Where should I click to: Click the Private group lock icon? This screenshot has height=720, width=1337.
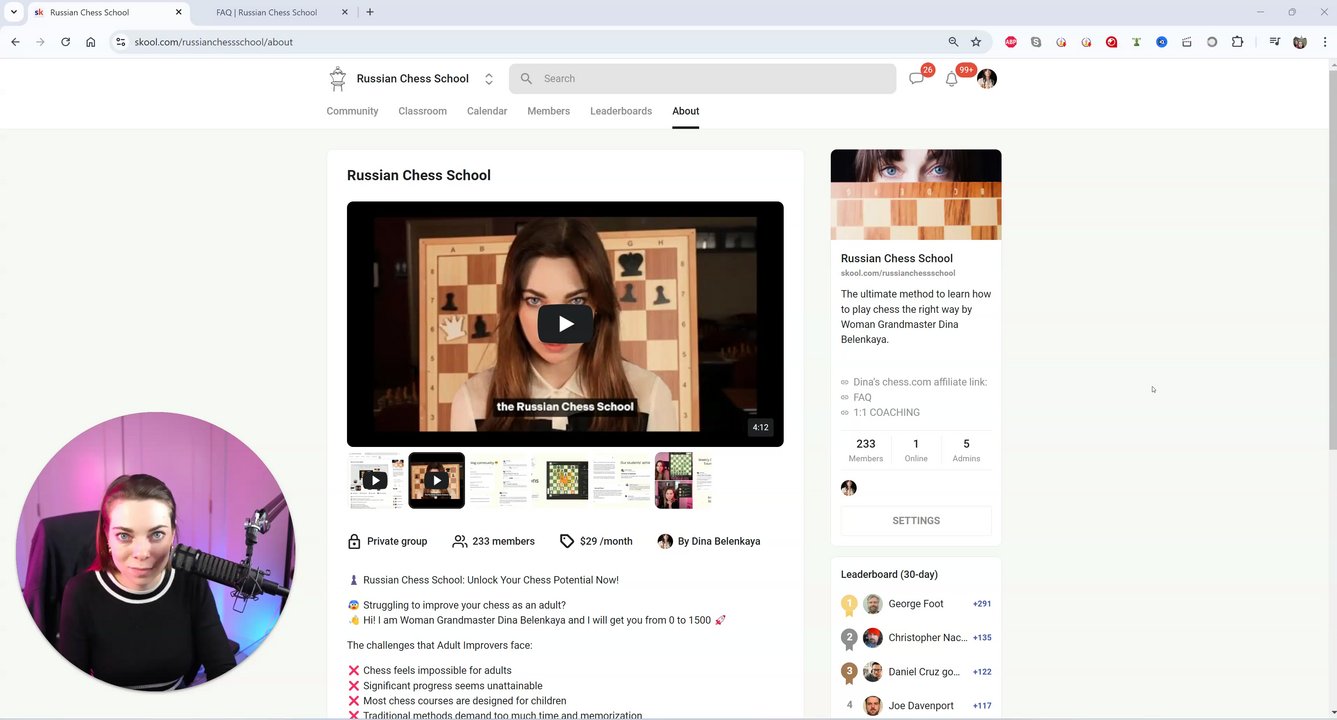point(354,541)
